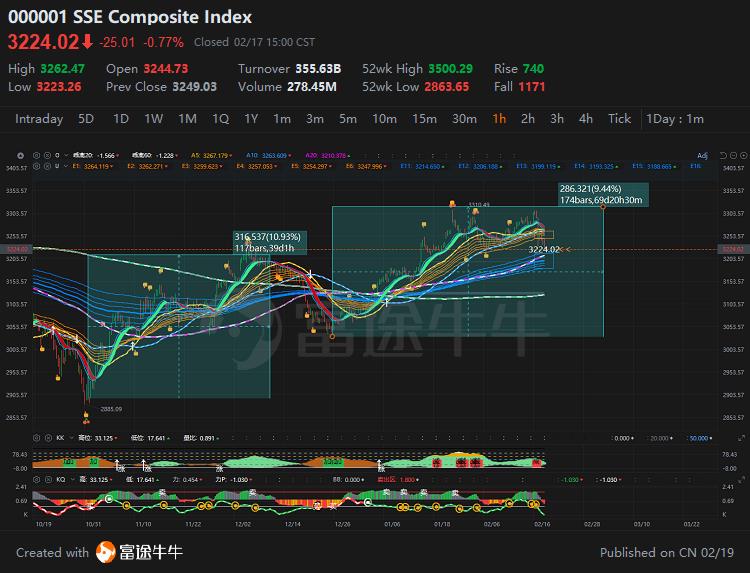Open the 1Day : 1m interval selector
The width and height of the screenshot is (750, 573).
(x=675, y=119)
